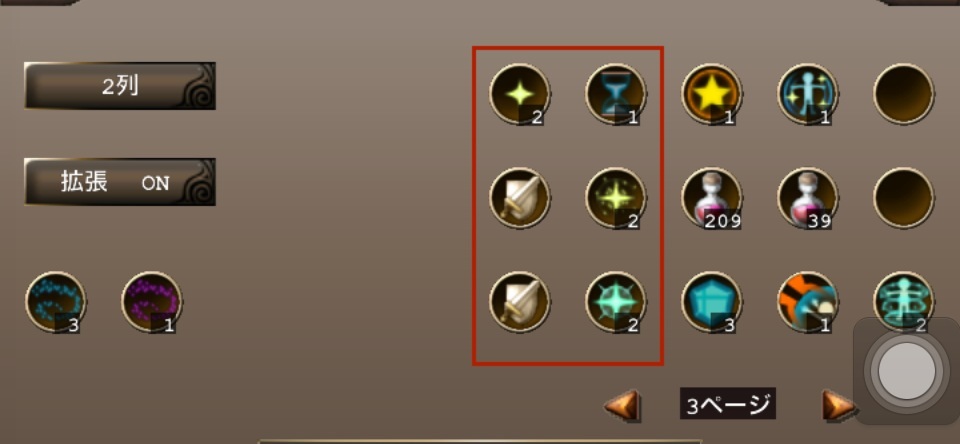Select the teal spiked star skill

click(615, 302)
